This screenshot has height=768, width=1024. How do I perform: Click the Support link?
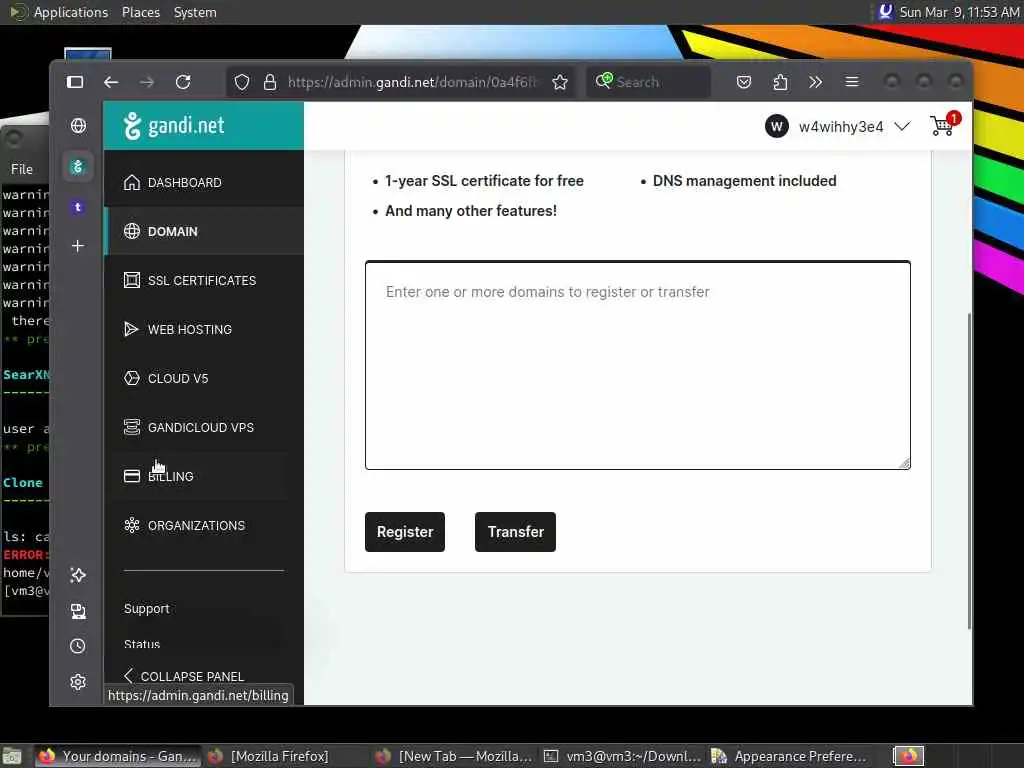147,608
